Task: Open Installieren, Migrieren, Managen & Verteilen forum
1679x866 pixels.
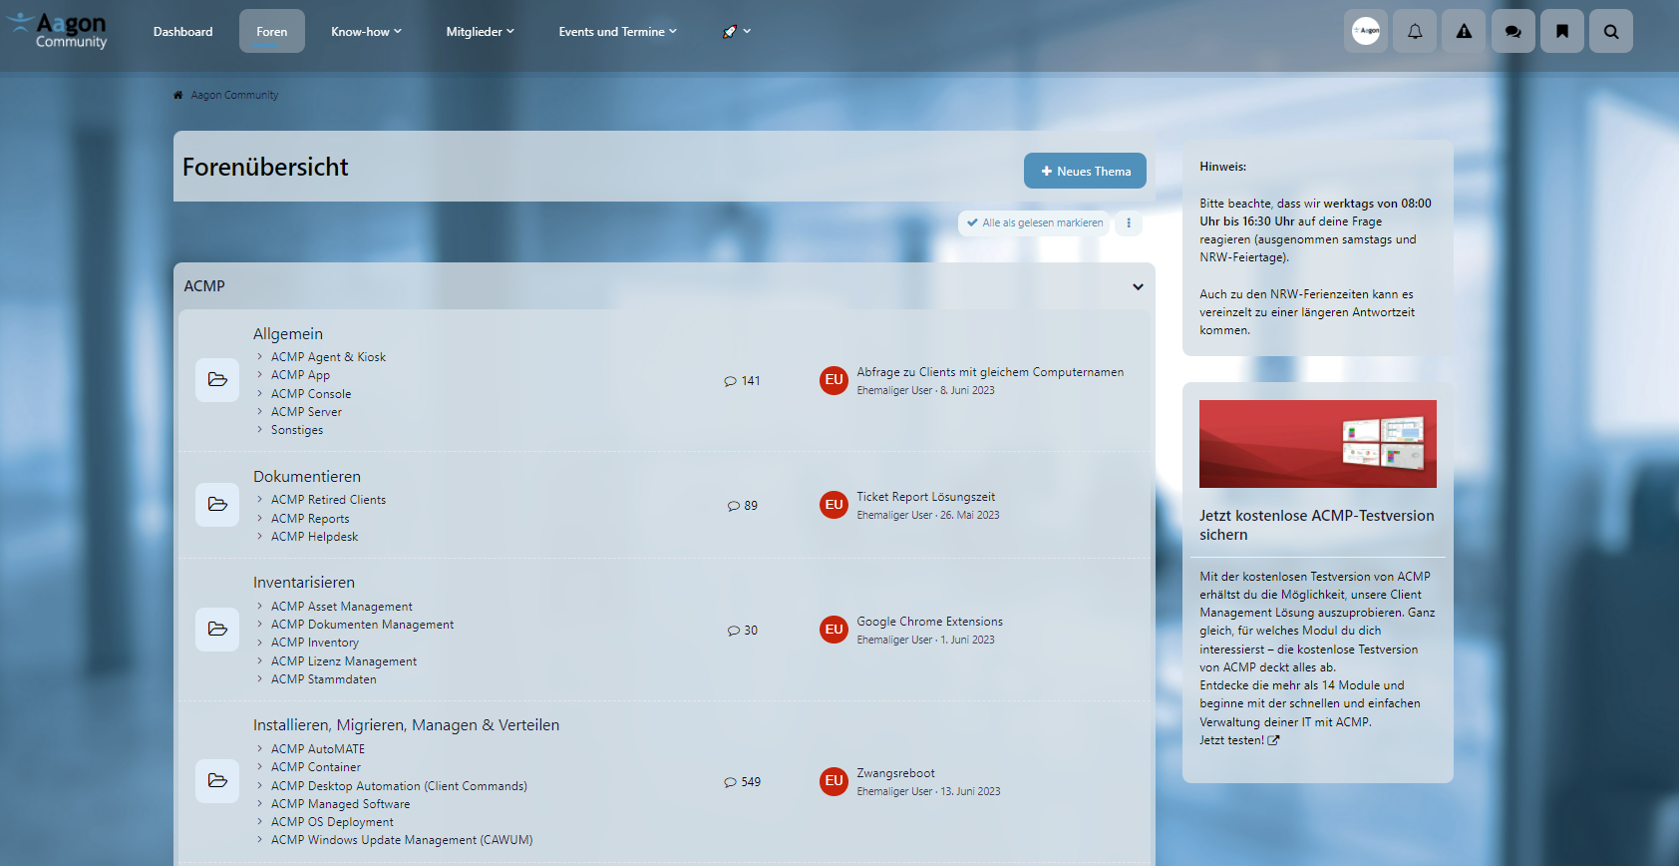Action: [x=406, y=725]
